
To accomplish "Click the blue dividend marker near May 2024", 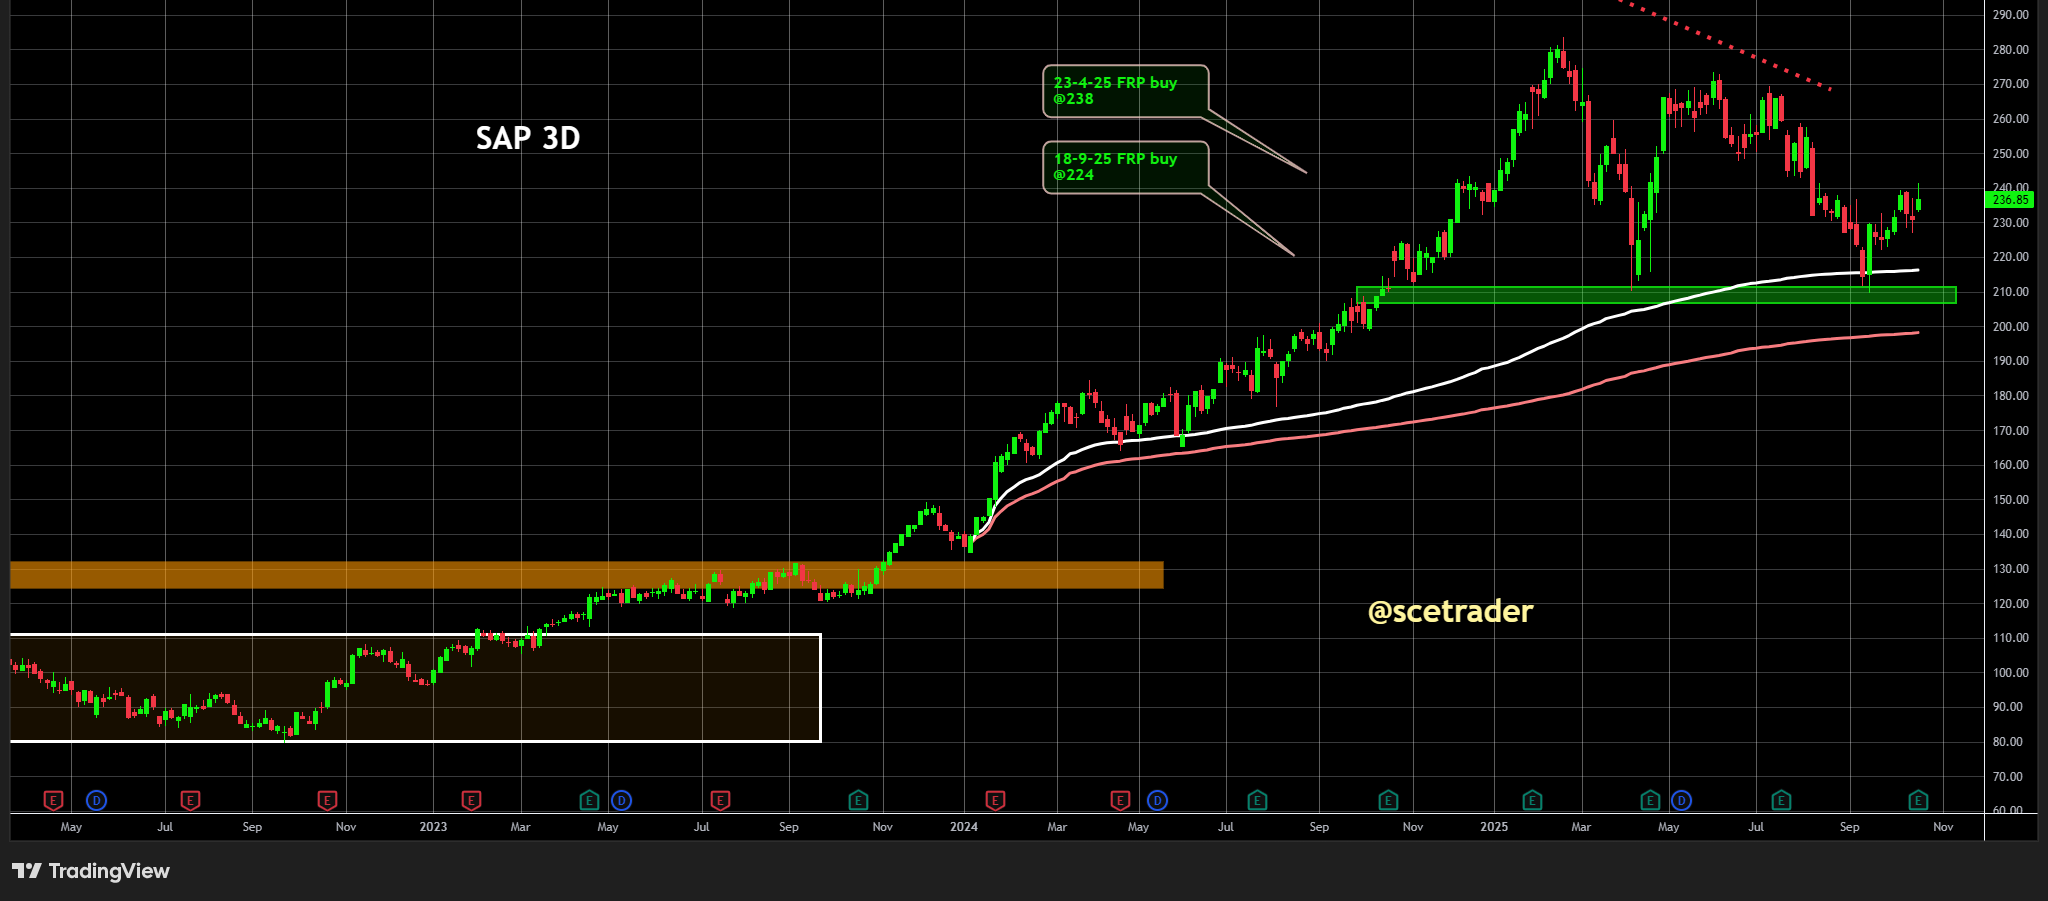I will [x=1157, y=800].
